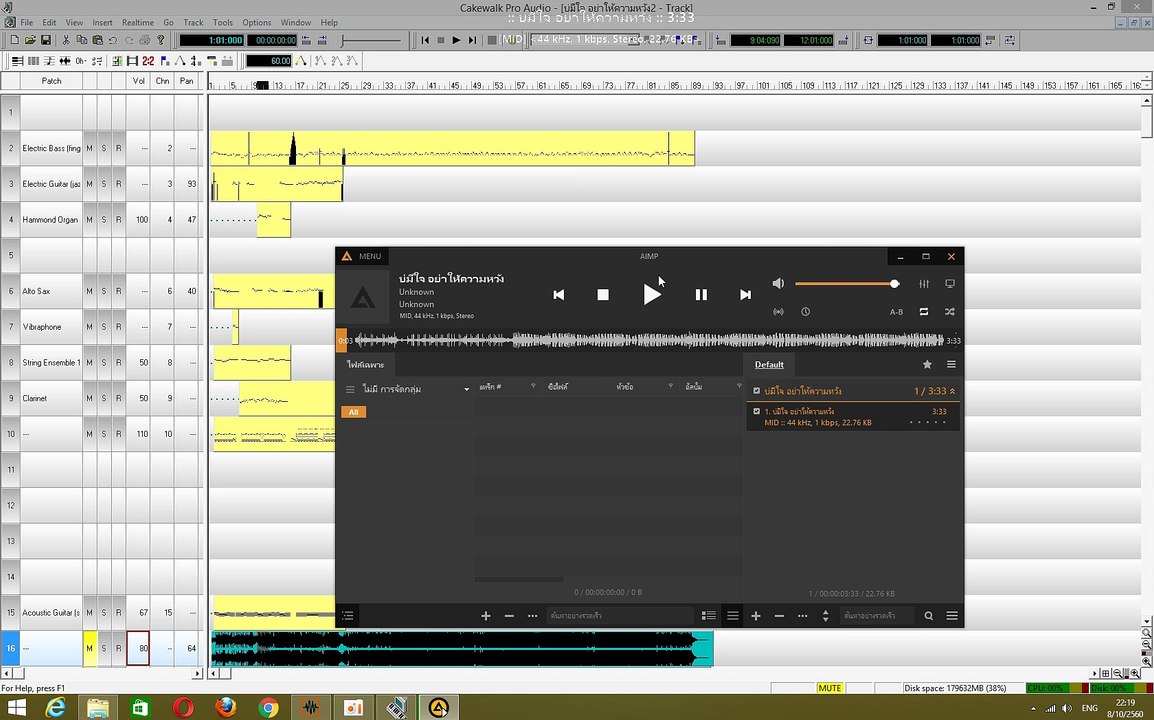Screen dimensions: 1154x720
Task: Adjust the AIMP volume slider
Action: point(846,283)
